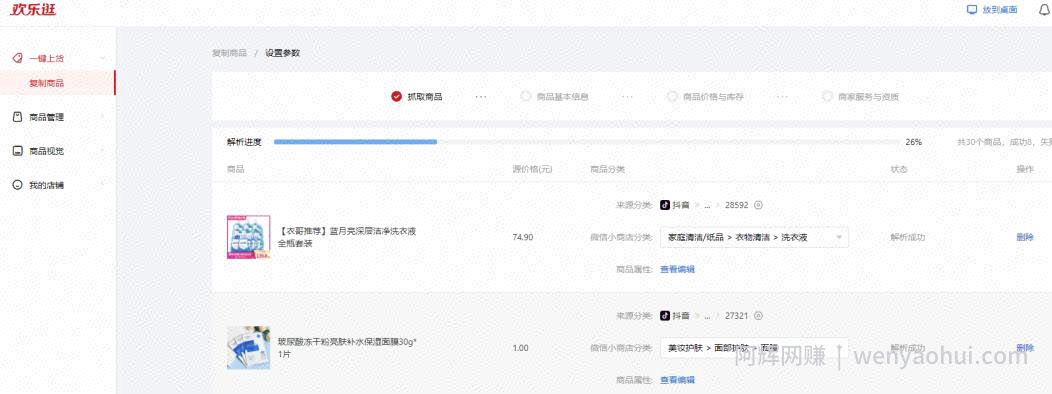Delete the 玻尿酸面膜 product row
1052x394 pixels.
(x=1024, y=348)
